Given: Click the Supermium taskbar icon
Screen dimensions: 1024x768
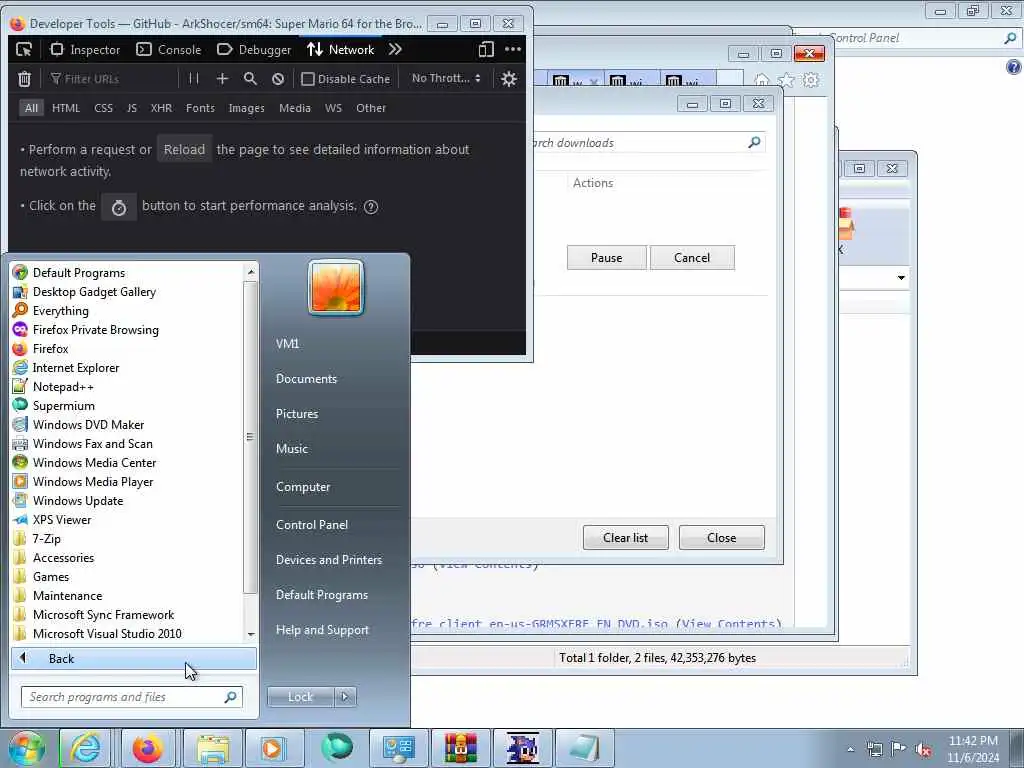Looking at the screenshot, I should 337,748.
